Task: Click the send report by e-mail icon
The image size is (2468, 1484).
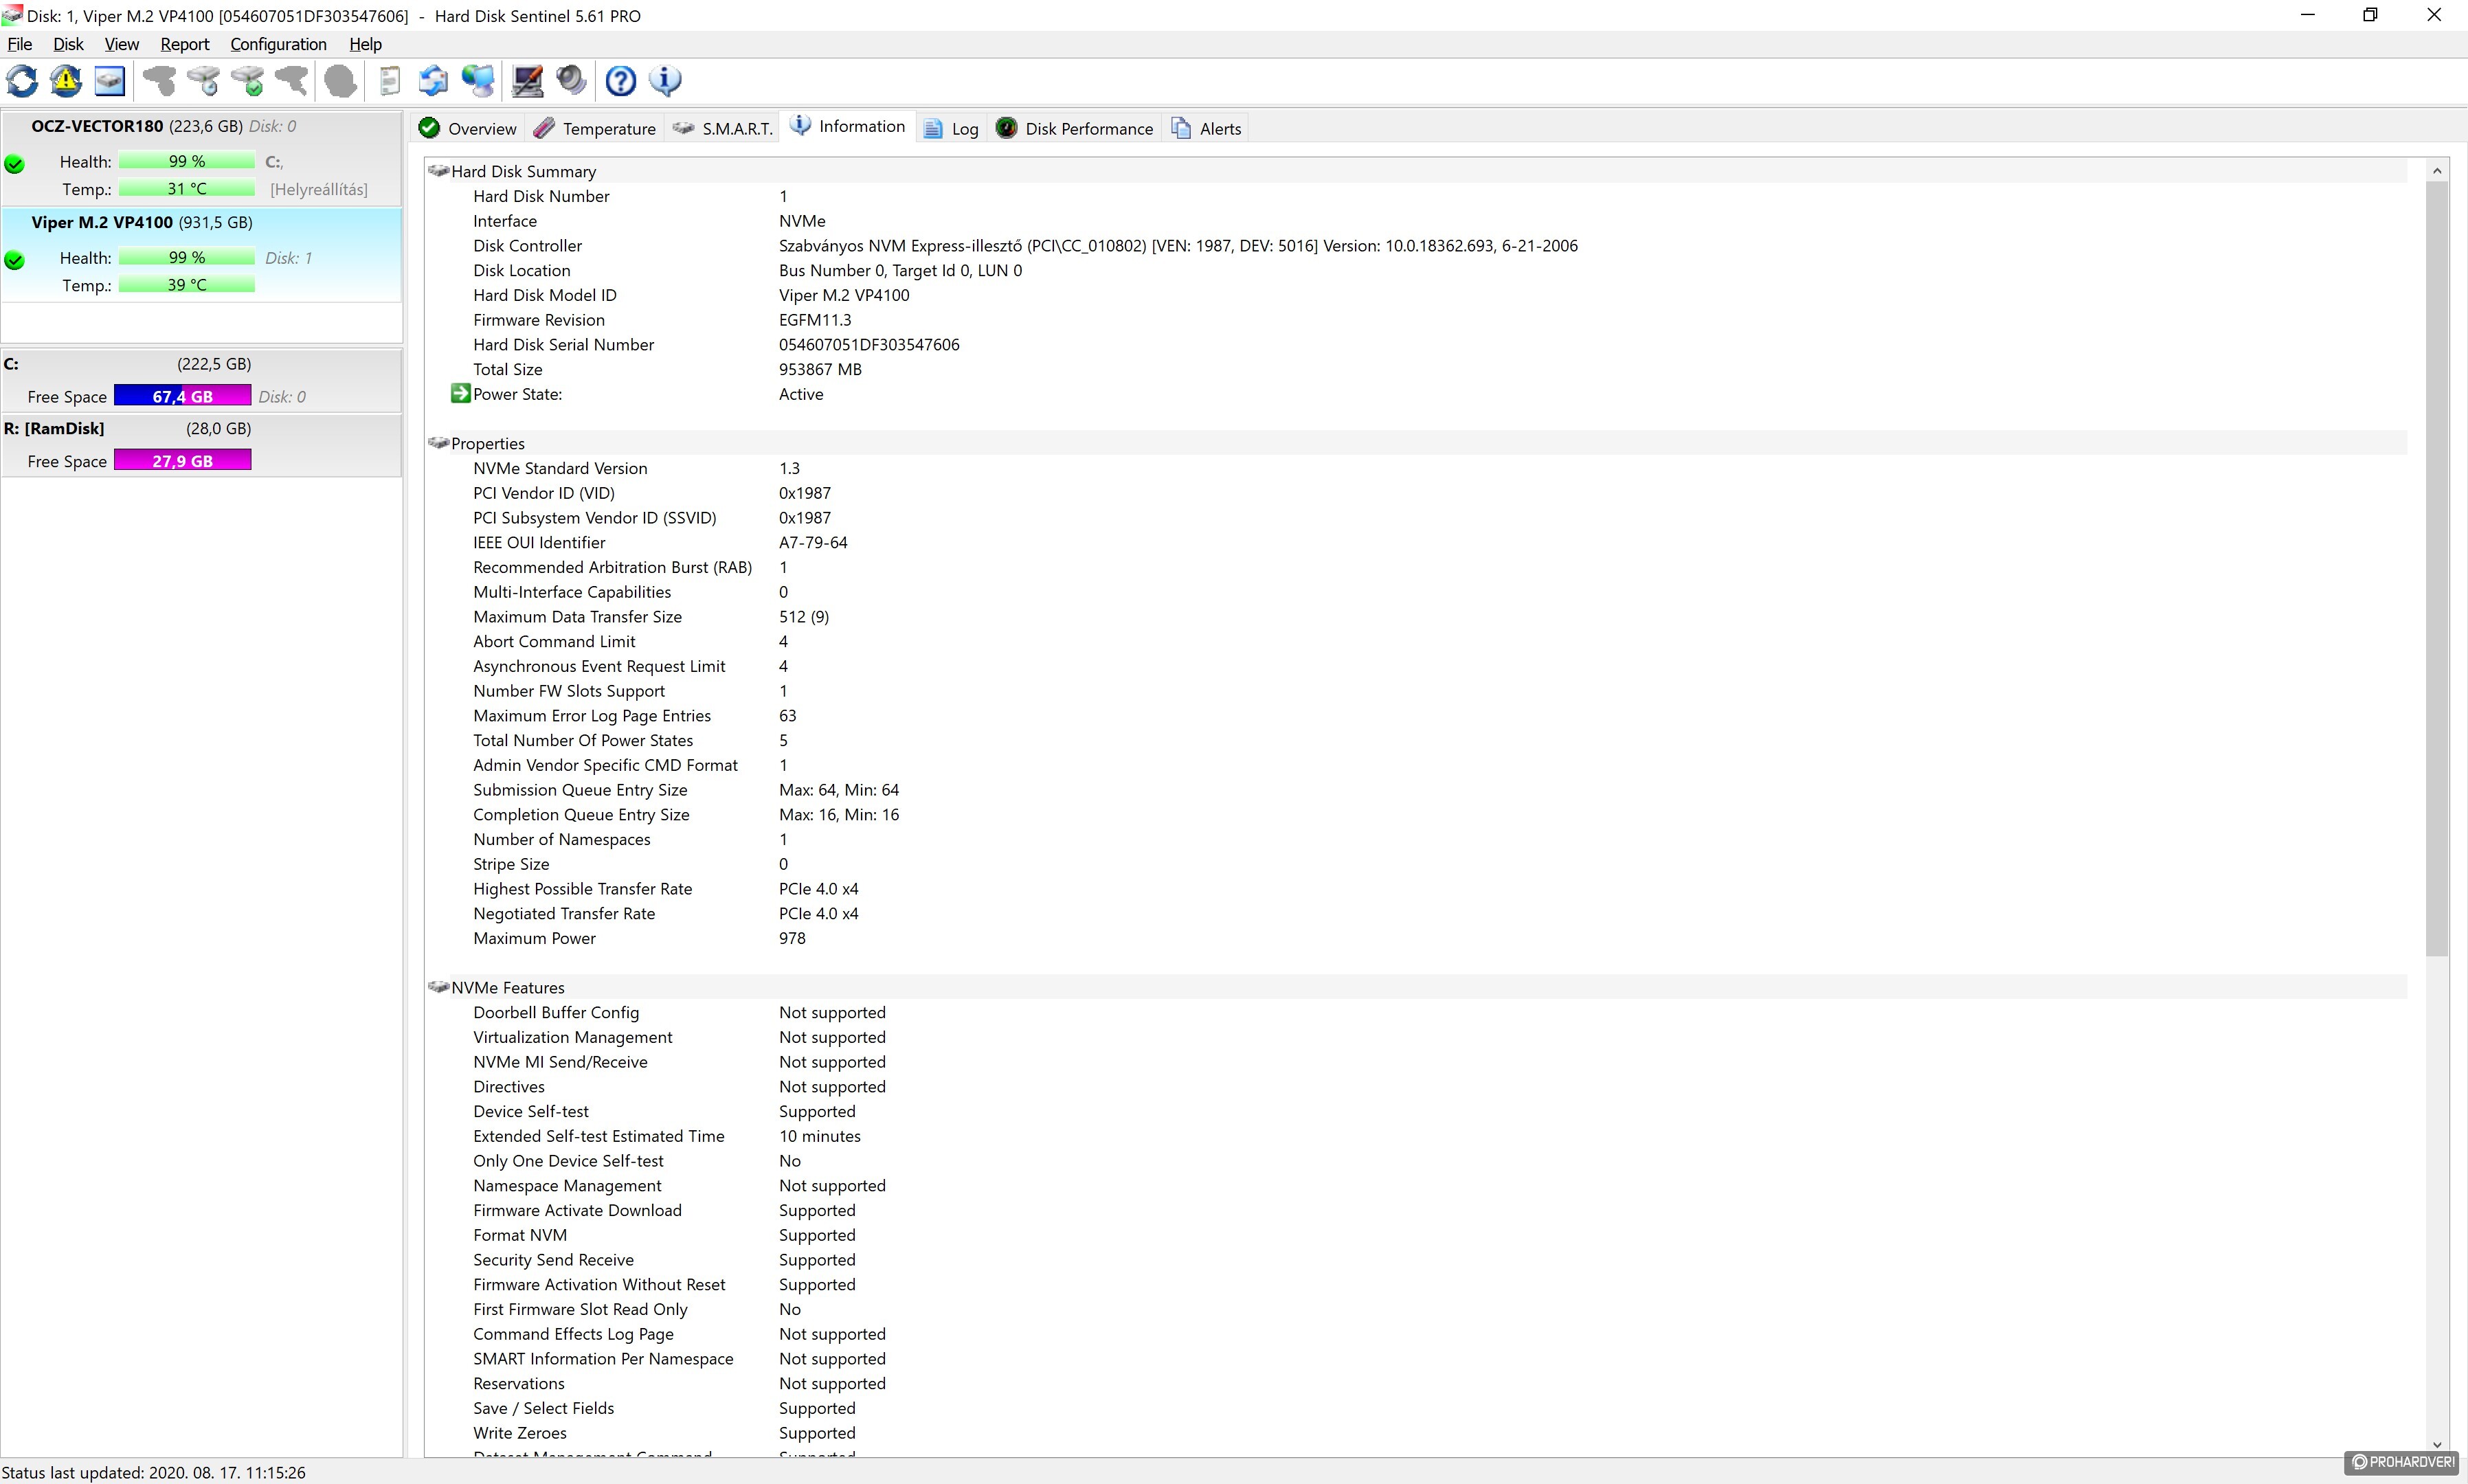Action: [433, 81]
